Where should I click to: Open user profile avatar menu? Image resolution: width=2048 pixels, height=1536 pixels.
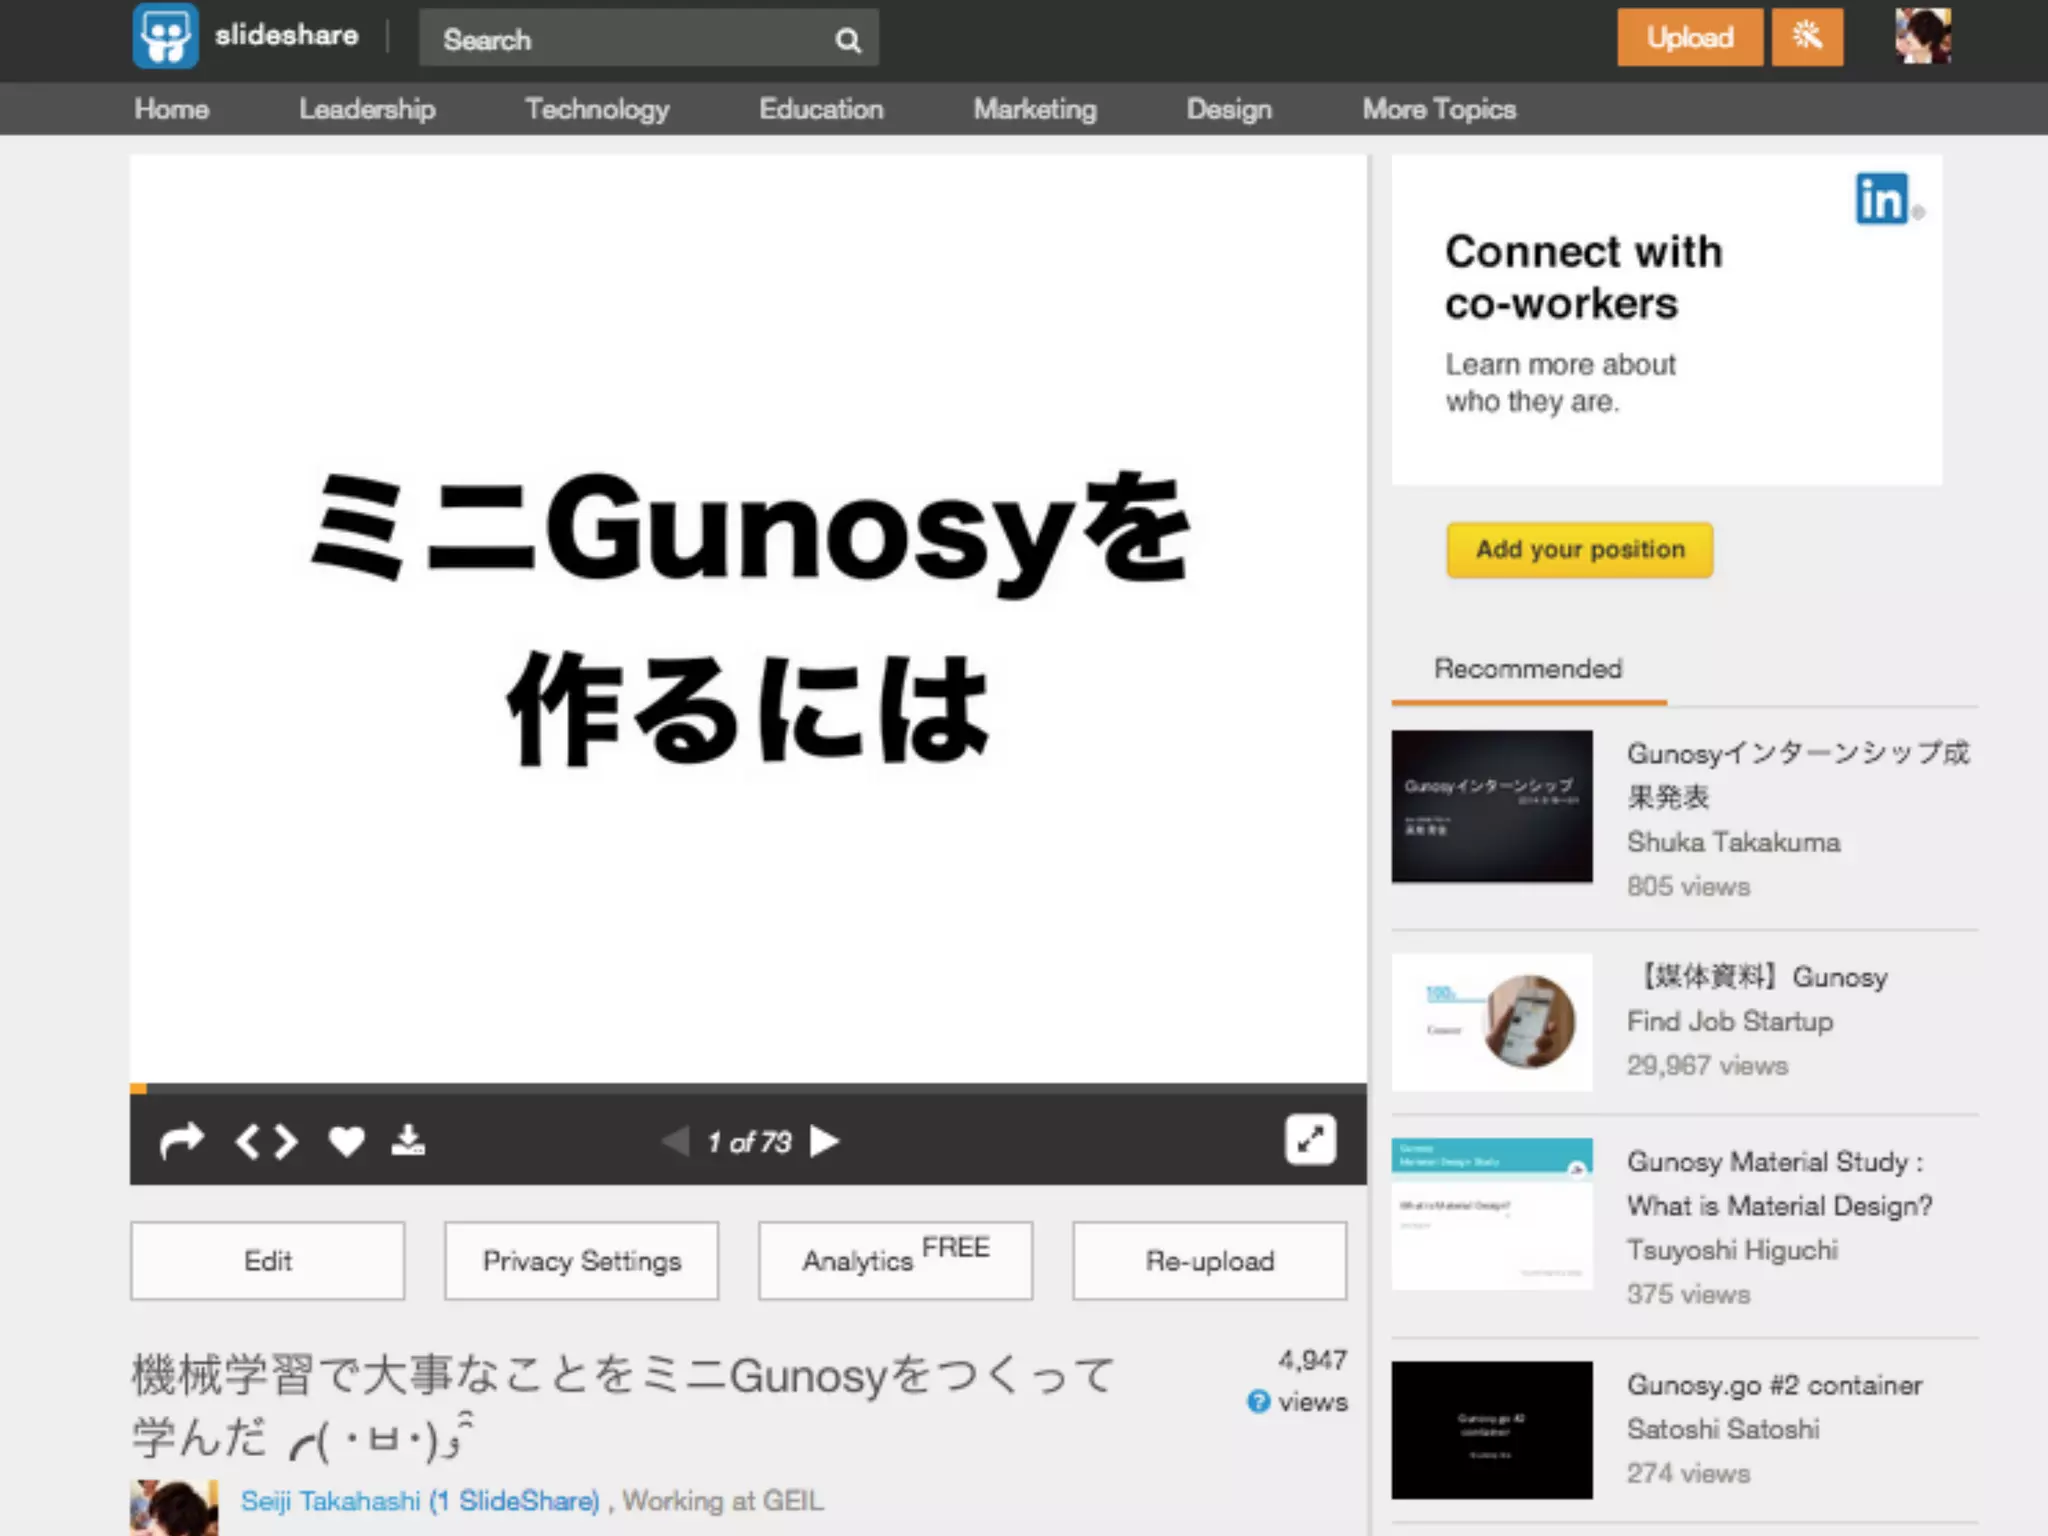click(x=1922, y=37)
